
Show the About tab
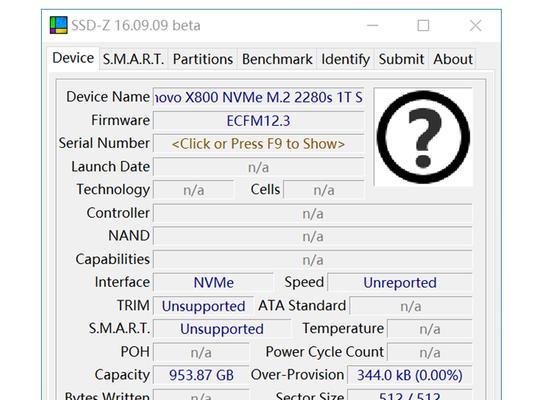(453, 59)
